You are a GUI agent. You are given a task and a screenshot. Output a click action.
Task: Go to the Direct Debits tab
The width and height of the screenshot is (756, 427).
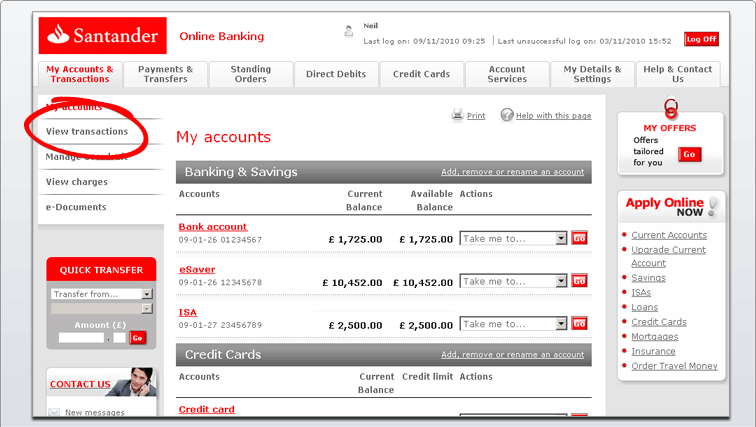(336, 74)
